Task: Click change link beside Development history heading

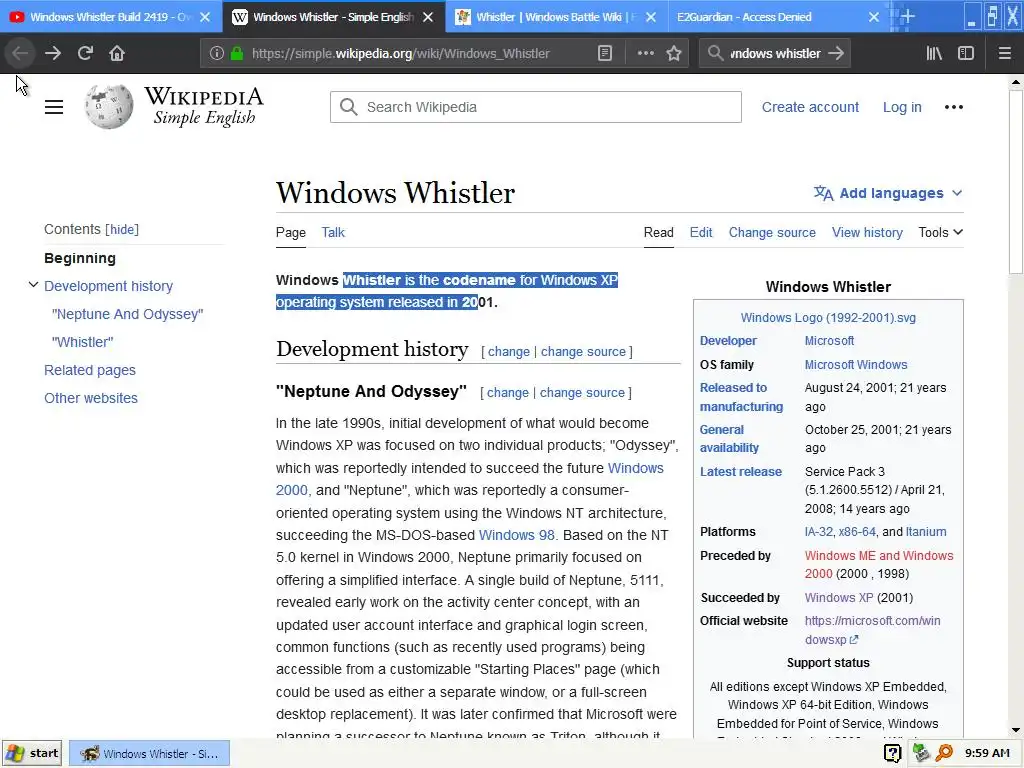Action: point(509,352)
